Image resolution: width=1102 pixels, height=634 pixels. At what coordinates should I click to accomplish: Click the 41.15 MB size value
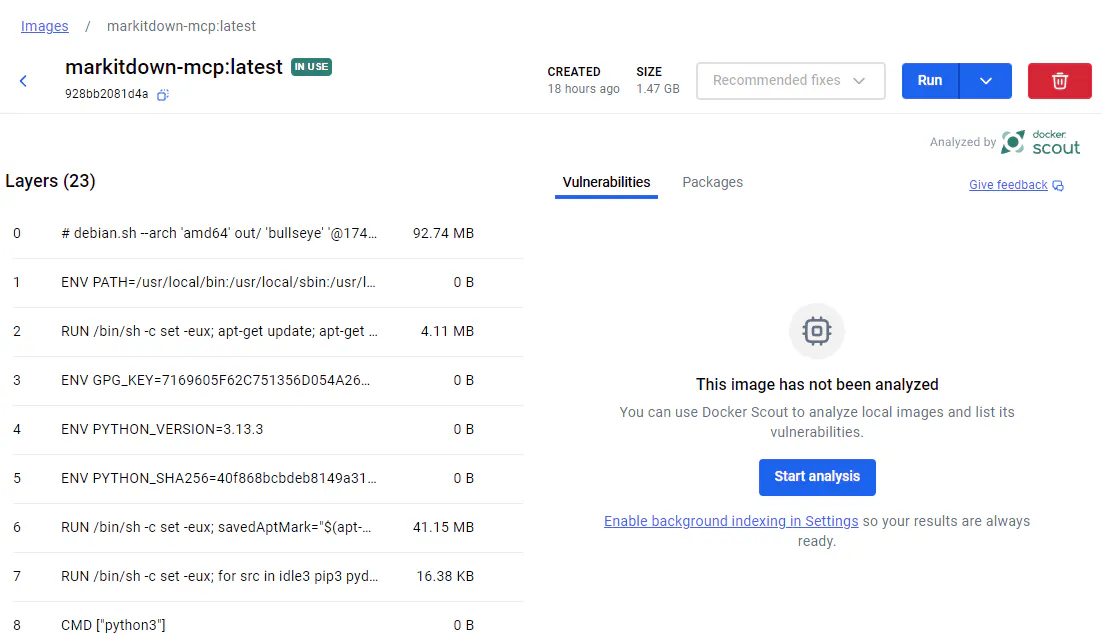[443, 527]
